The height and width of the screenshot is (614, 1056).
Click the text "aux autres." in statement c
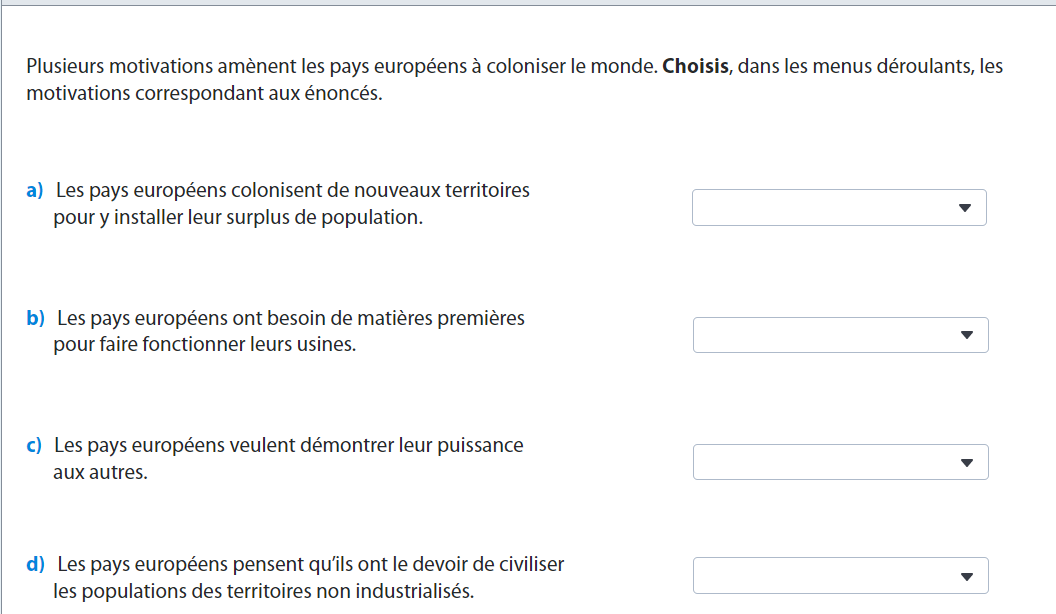coord(100,472)
